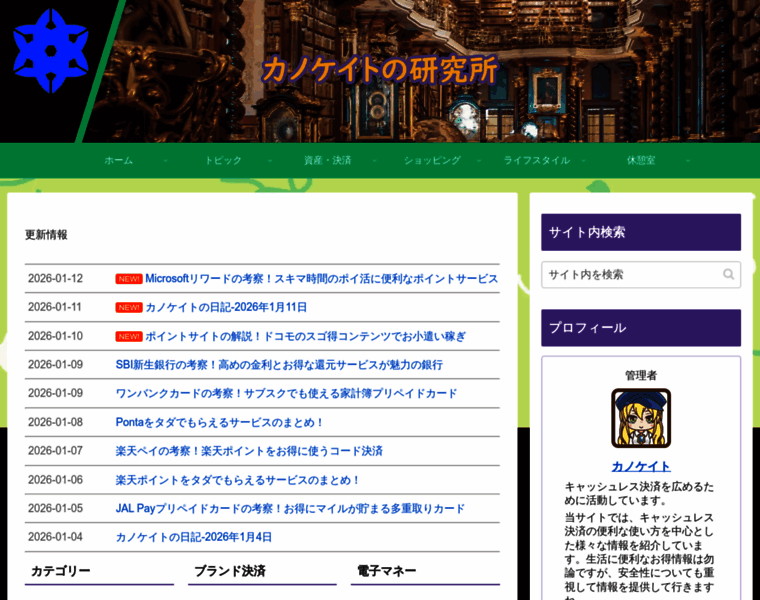Expand the 資産・決済 dropdown arrow
This screenshot has width=760, height=600.
click(374, 160)
